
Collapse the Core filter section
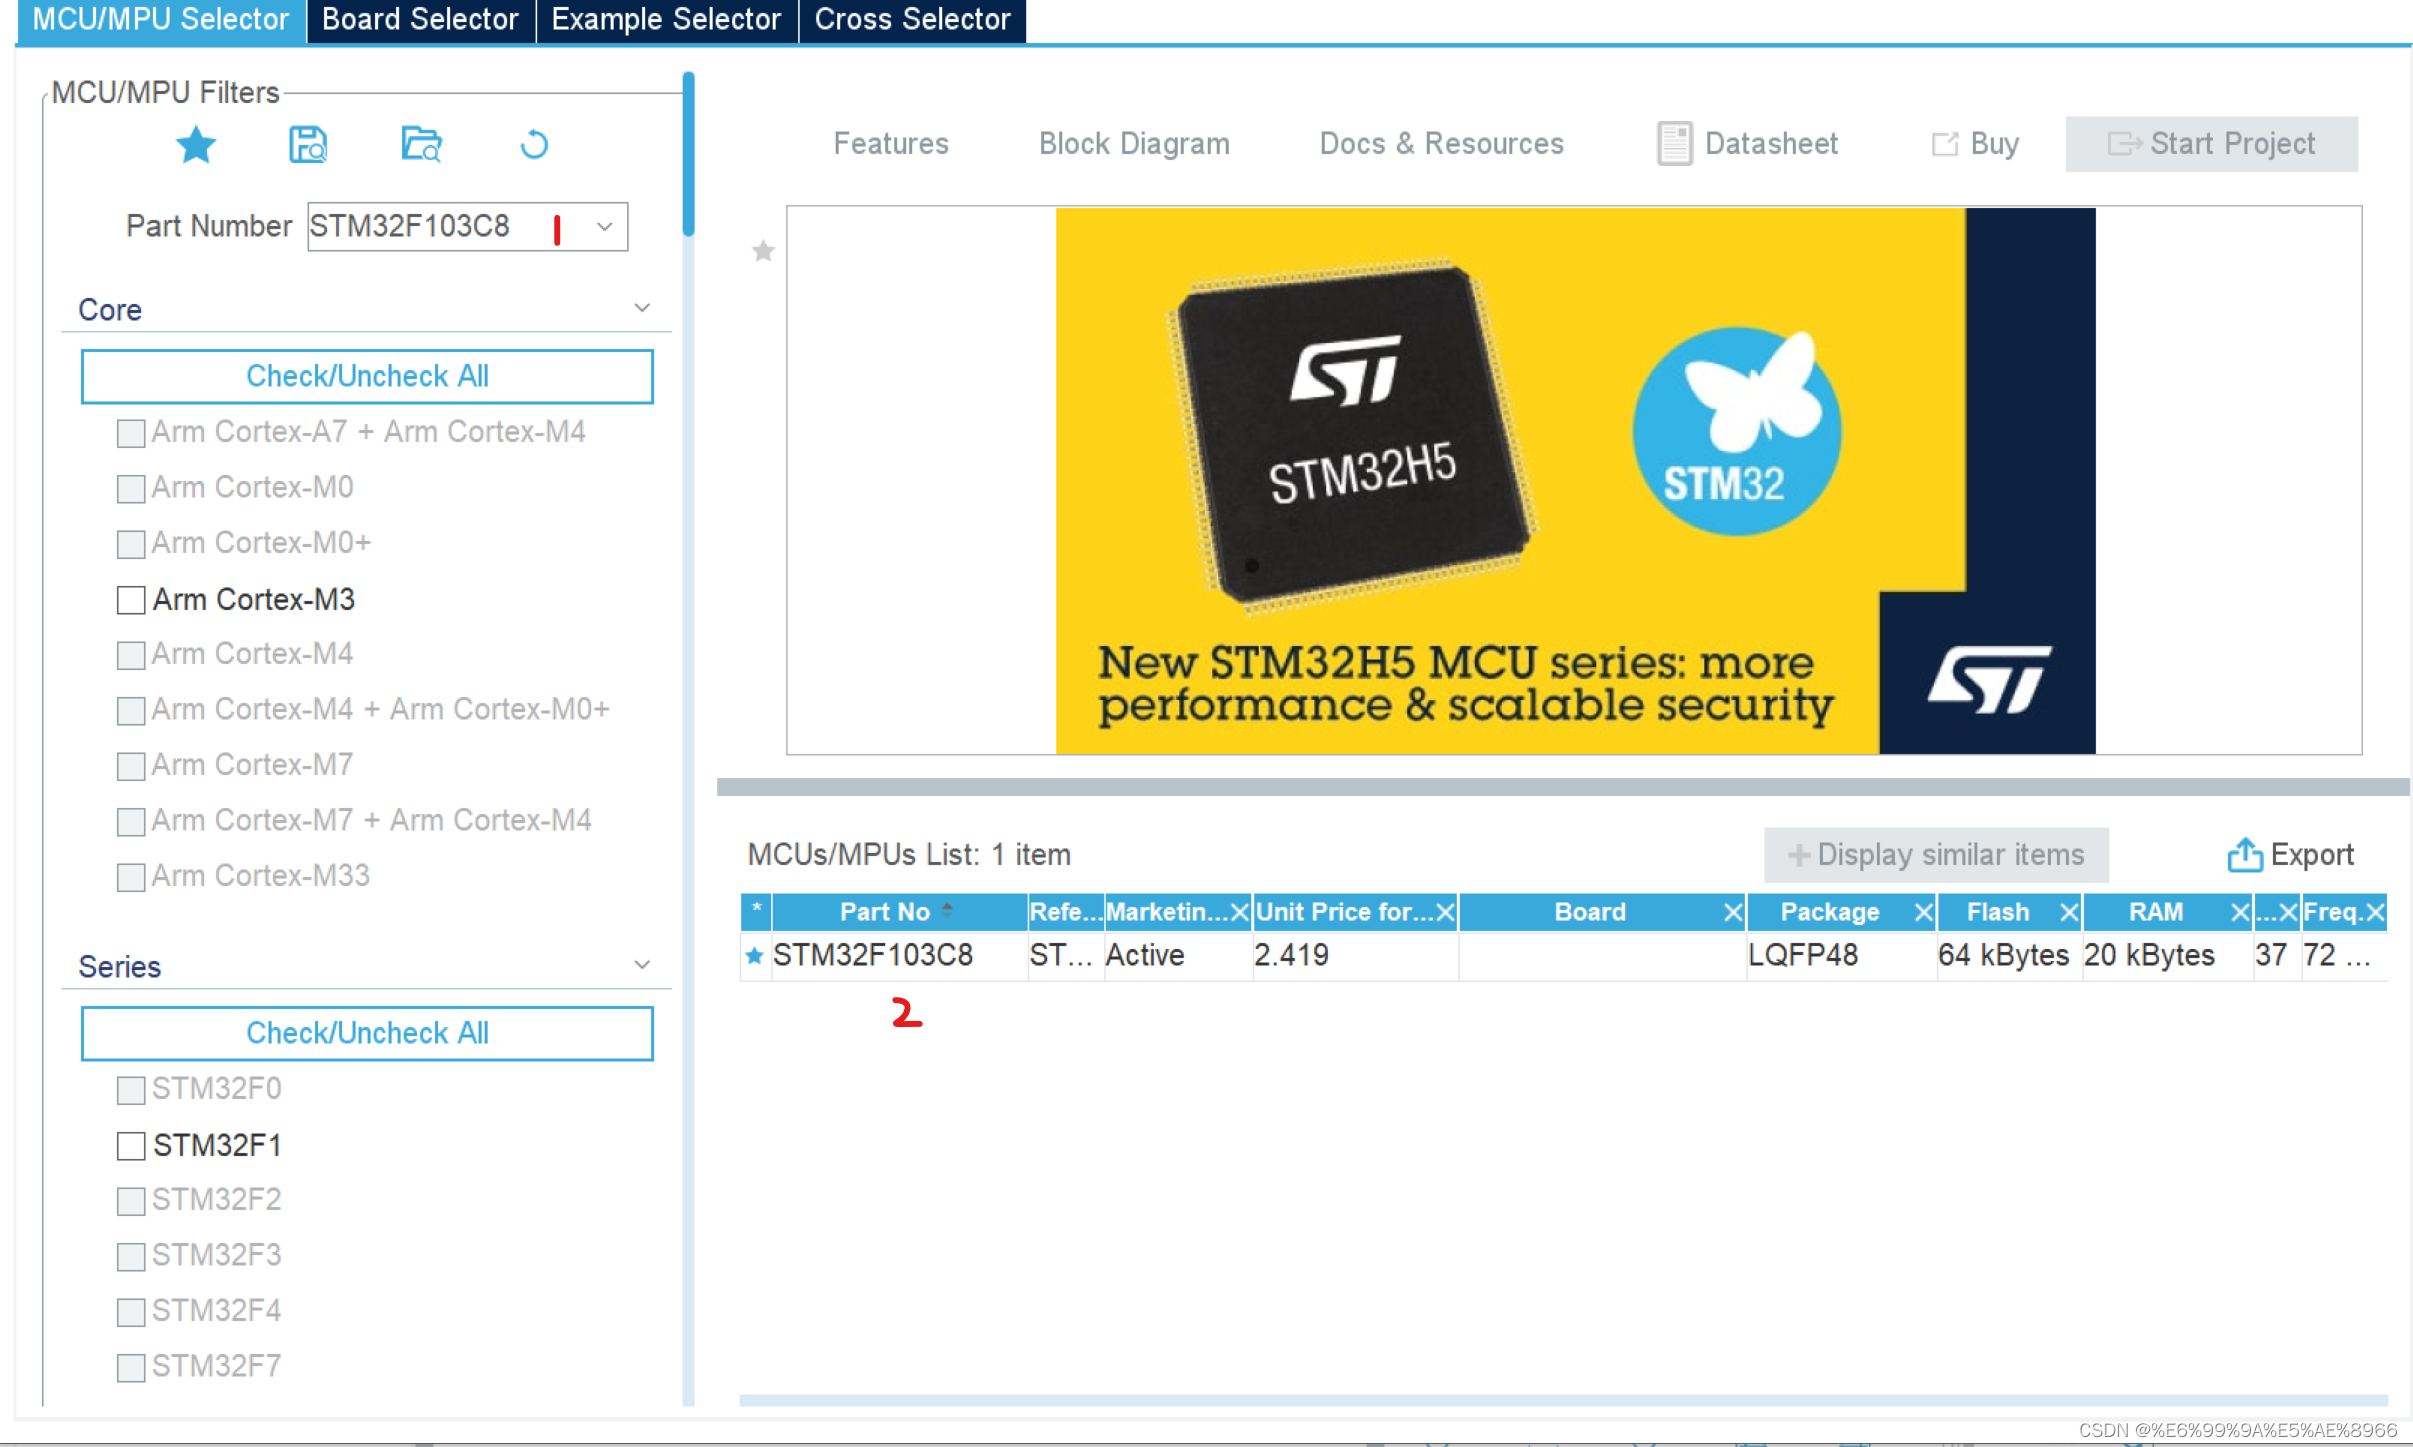point(642,308)
